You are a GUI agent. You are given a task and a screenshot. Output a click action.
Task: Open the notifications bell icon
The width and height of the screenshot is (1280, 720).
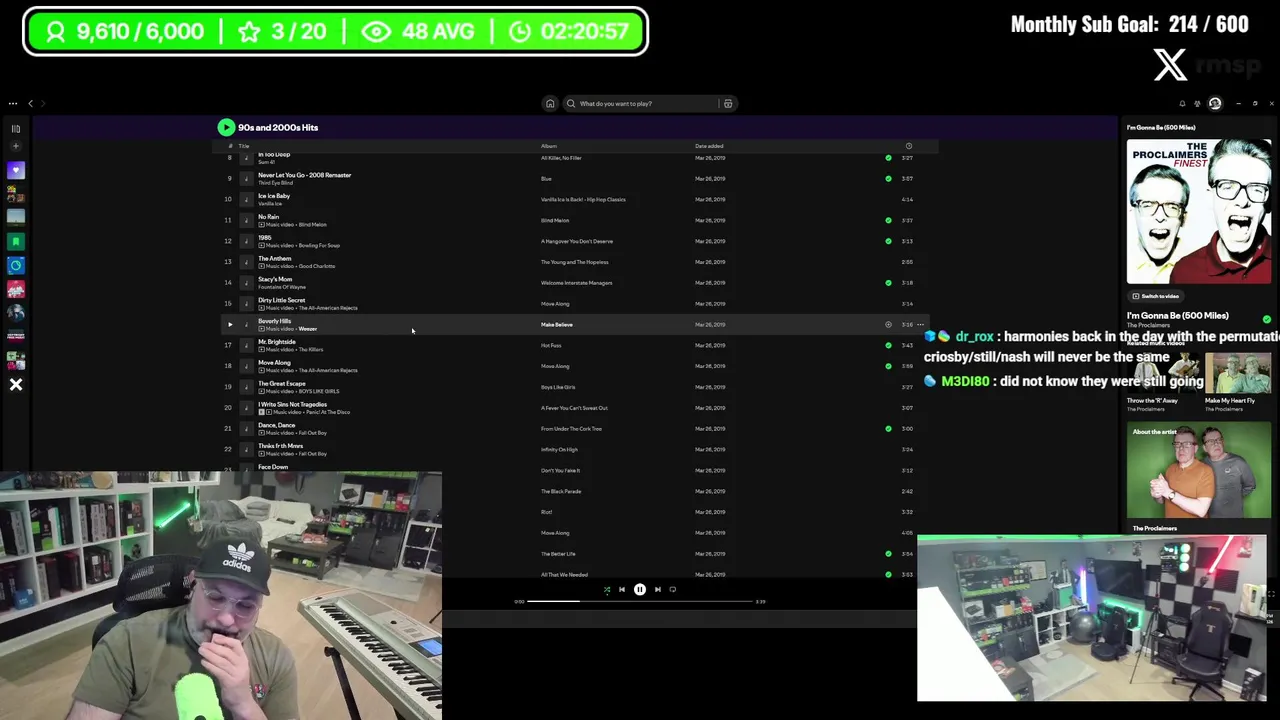point(1182,103)
